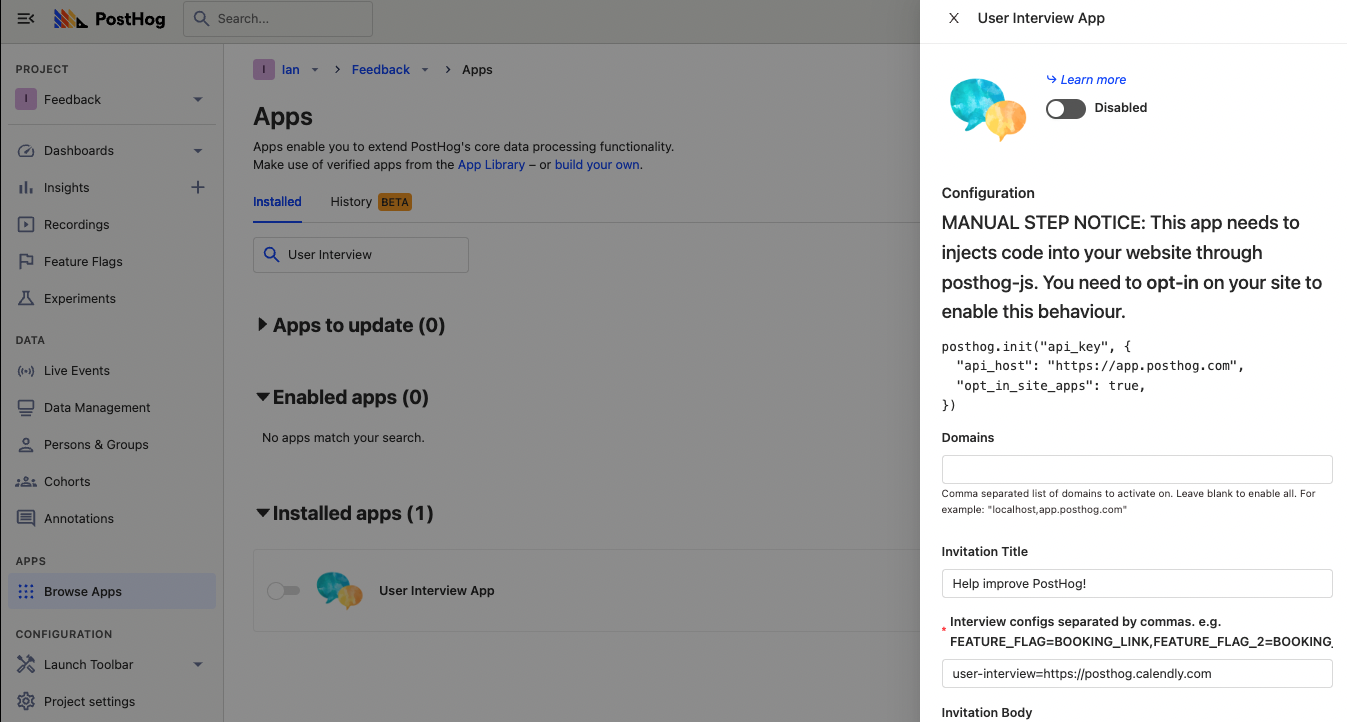Image resolution: width=1347 pixels, height=722 pixels.
Task: Click the plus icon next to Insights
Action: pos(198,187)
